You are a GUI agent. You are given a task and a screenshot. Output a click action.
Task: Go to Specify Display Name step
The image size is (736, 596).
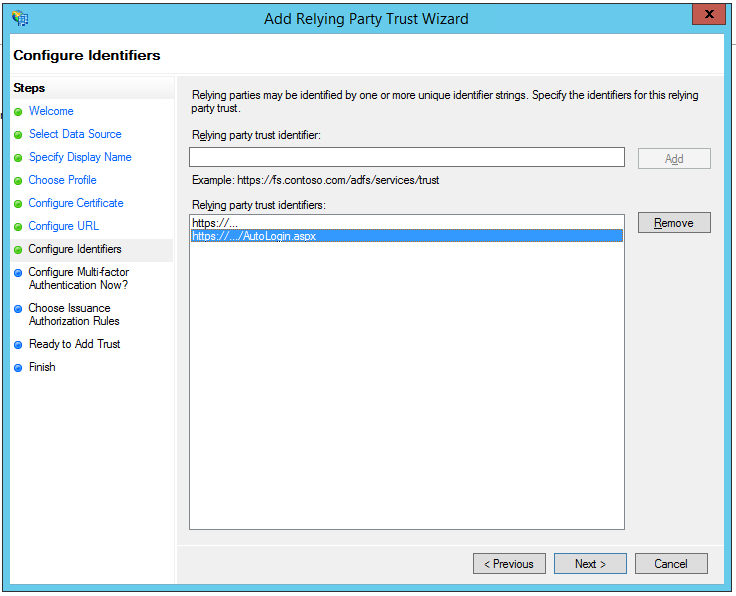click(80, 157)
